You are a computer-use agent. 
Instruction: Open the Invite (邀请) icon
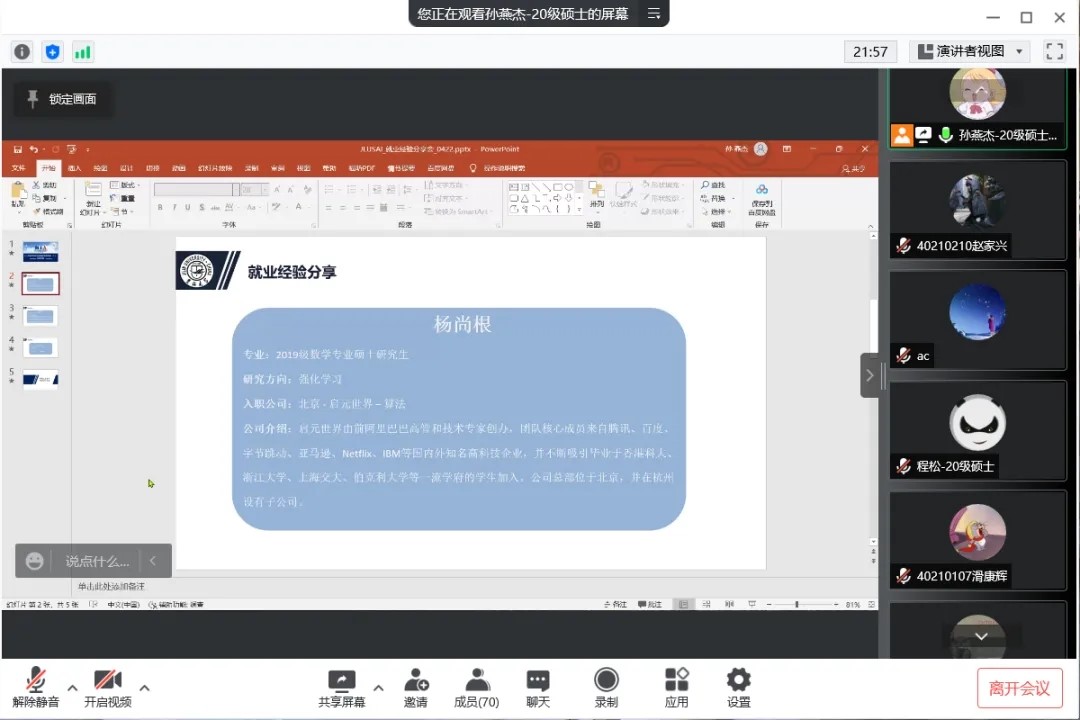[415, 686]
